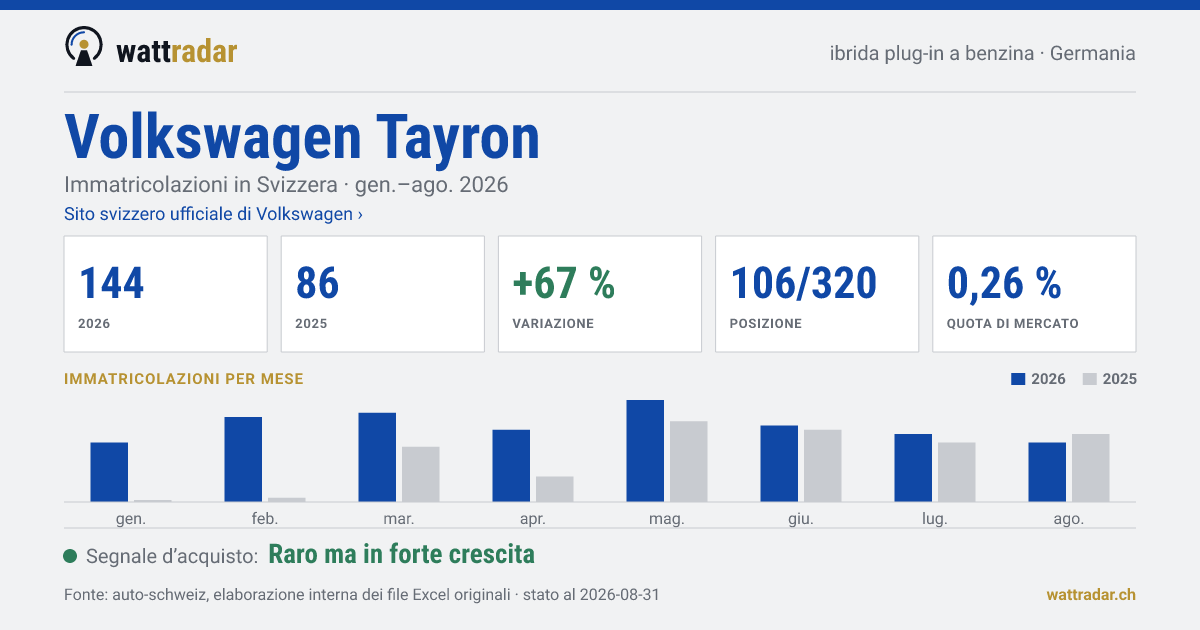Click the 'mar.' month axis label
The height and width of the screenshot is (630, 1200).
[399, 519]
